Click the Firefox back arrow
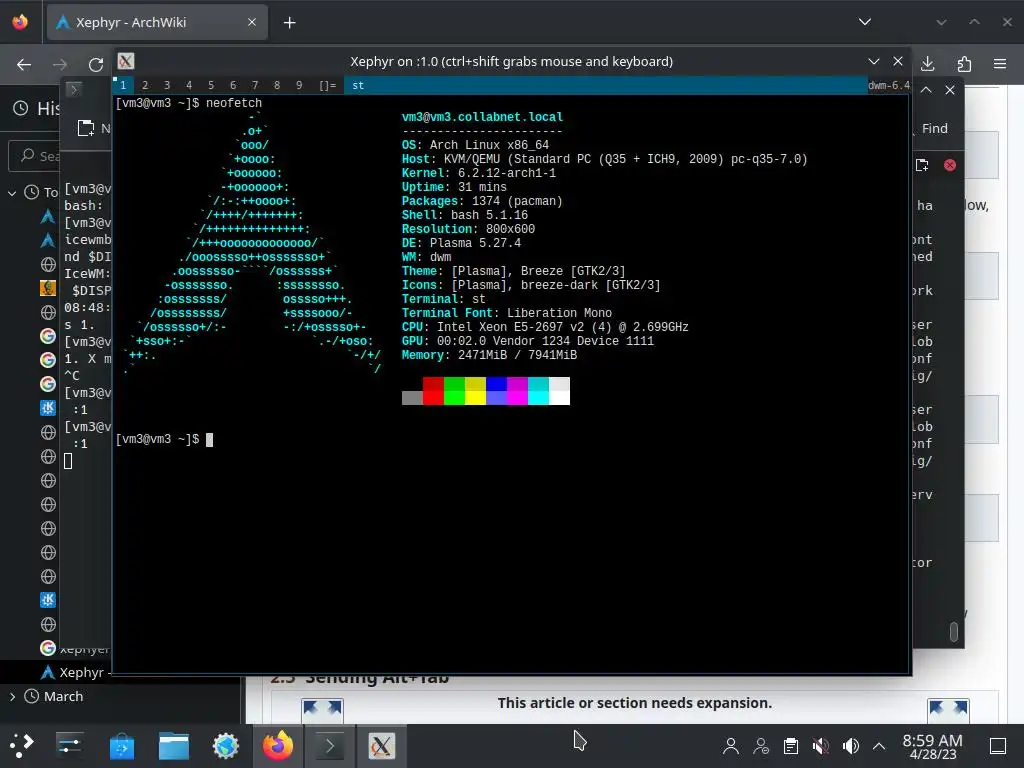This screenshot has height=768, width=1024. tap(24, 64)
